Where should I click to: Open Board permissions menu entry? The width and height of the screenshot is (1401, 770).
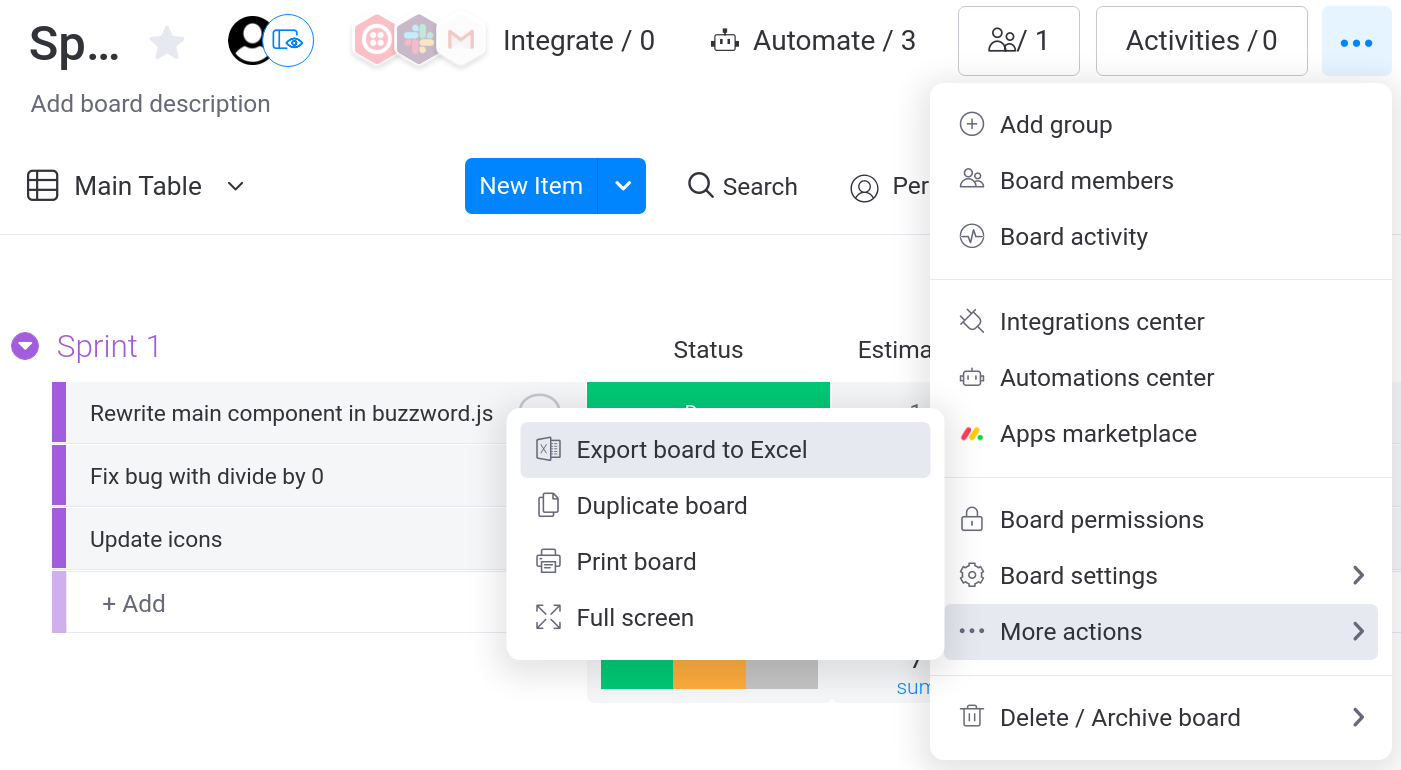1161,519
